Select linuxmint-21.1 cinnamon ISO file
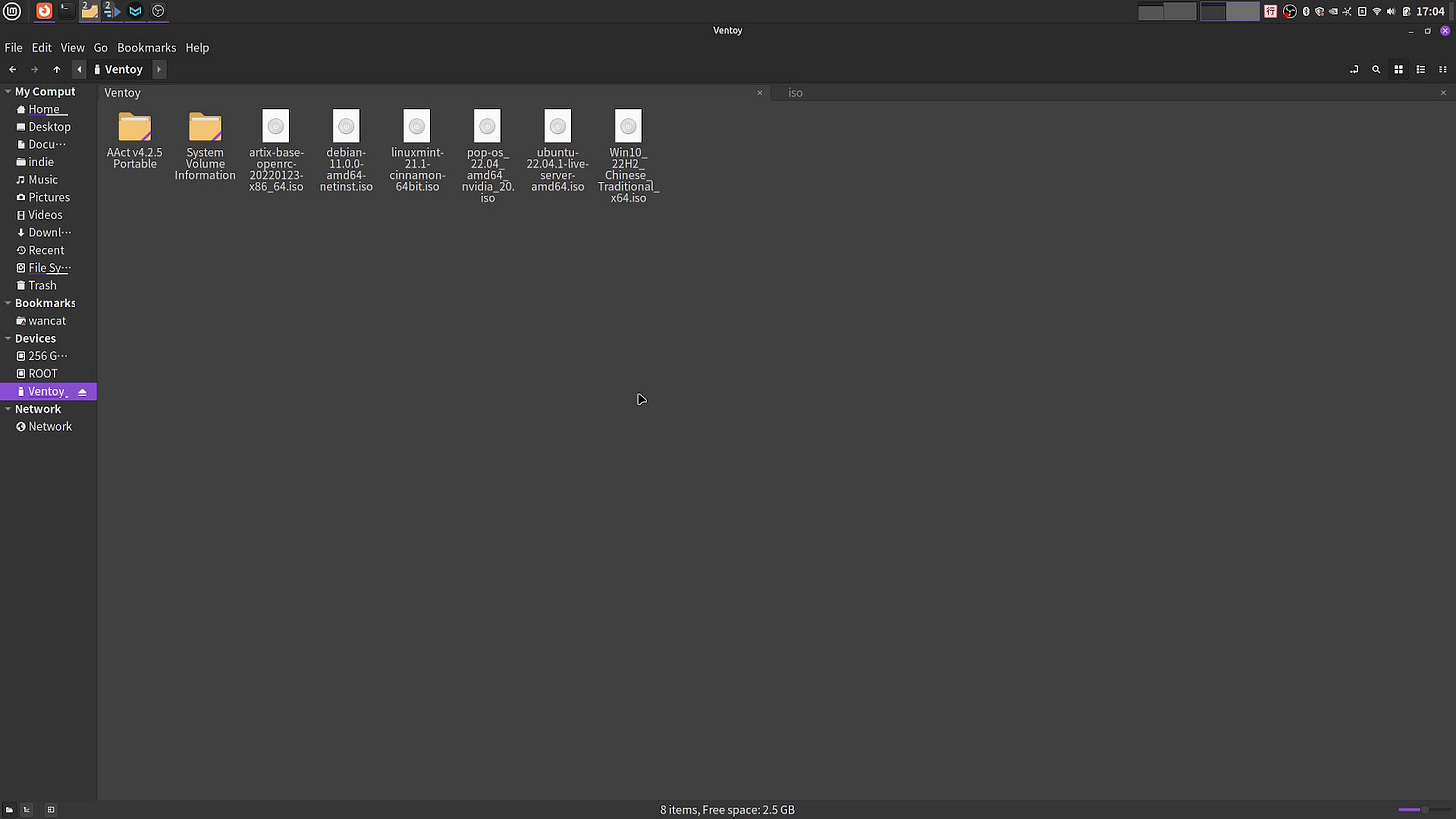Screen dimensions: 1456x819 pyautogui.click(x=417, y=150)
